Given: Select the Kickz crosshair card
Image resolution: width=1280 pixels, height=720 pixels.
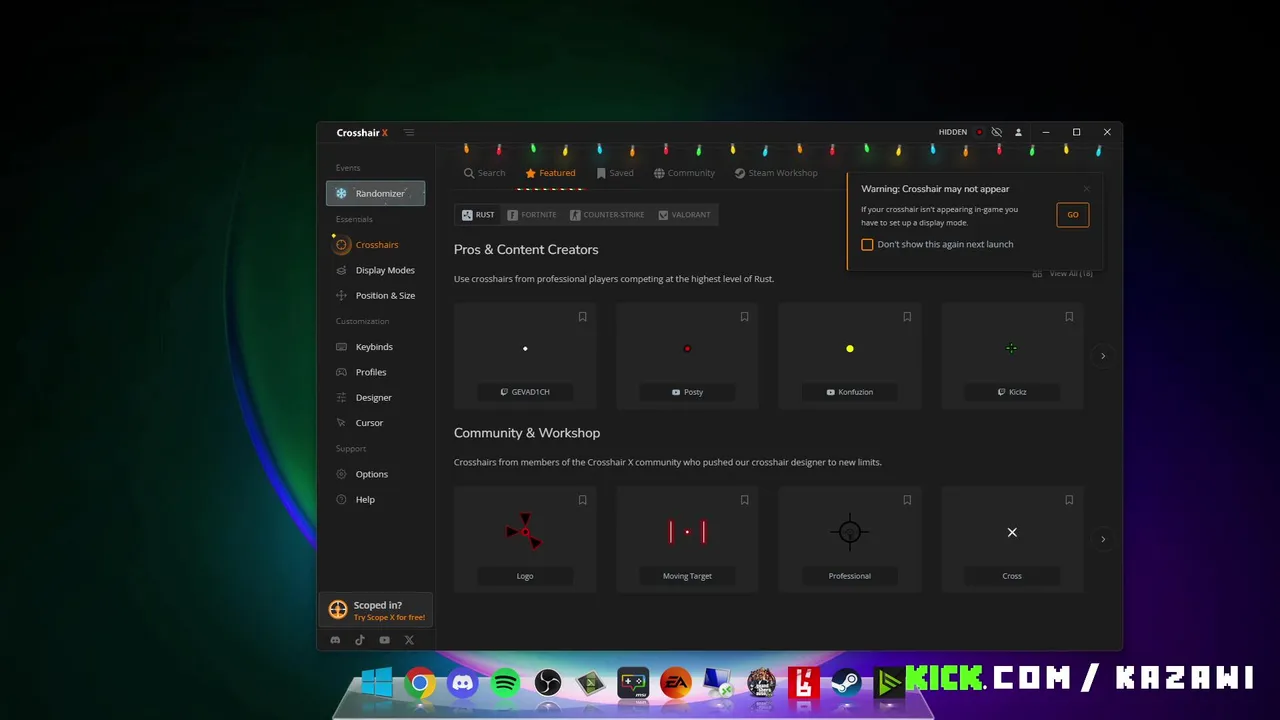Looking at the screenshot, I should [x=1012, y=355].
